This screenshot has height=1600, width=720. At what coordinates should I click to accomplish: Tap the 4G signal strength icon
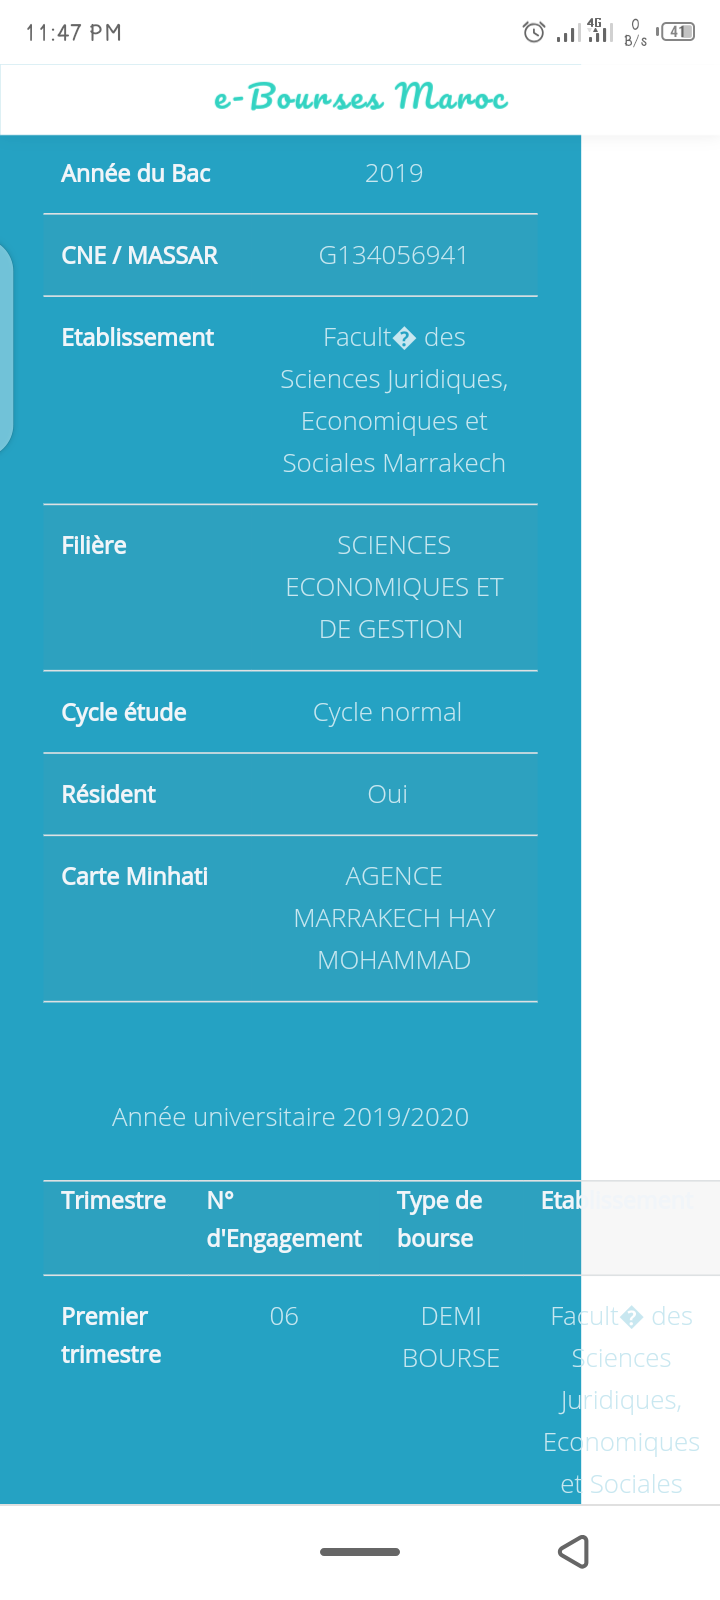599,31
